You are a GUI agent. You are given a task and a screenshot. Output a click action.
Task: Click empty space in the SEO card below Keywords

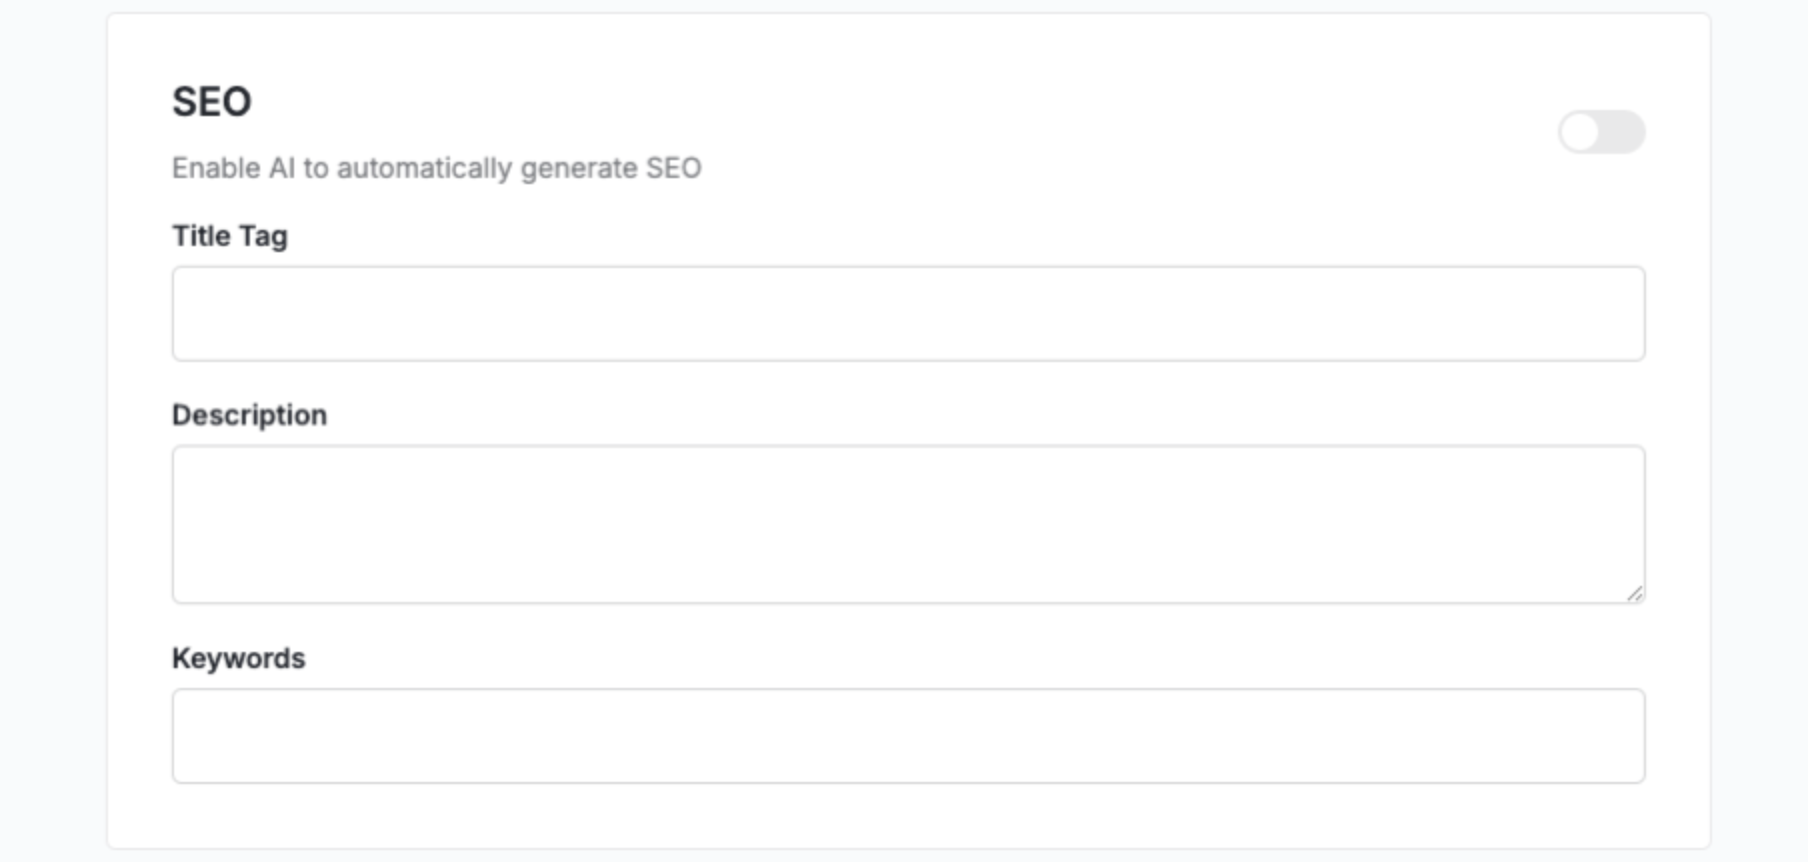[908, 815]
